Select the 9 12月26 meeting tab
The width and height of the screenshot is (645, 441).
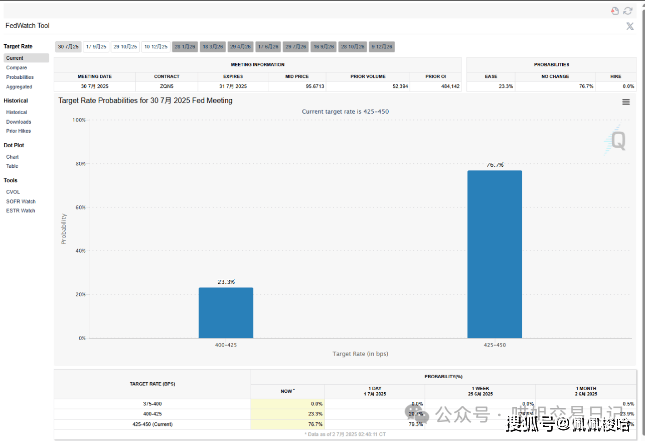click(x=382, y=47)
